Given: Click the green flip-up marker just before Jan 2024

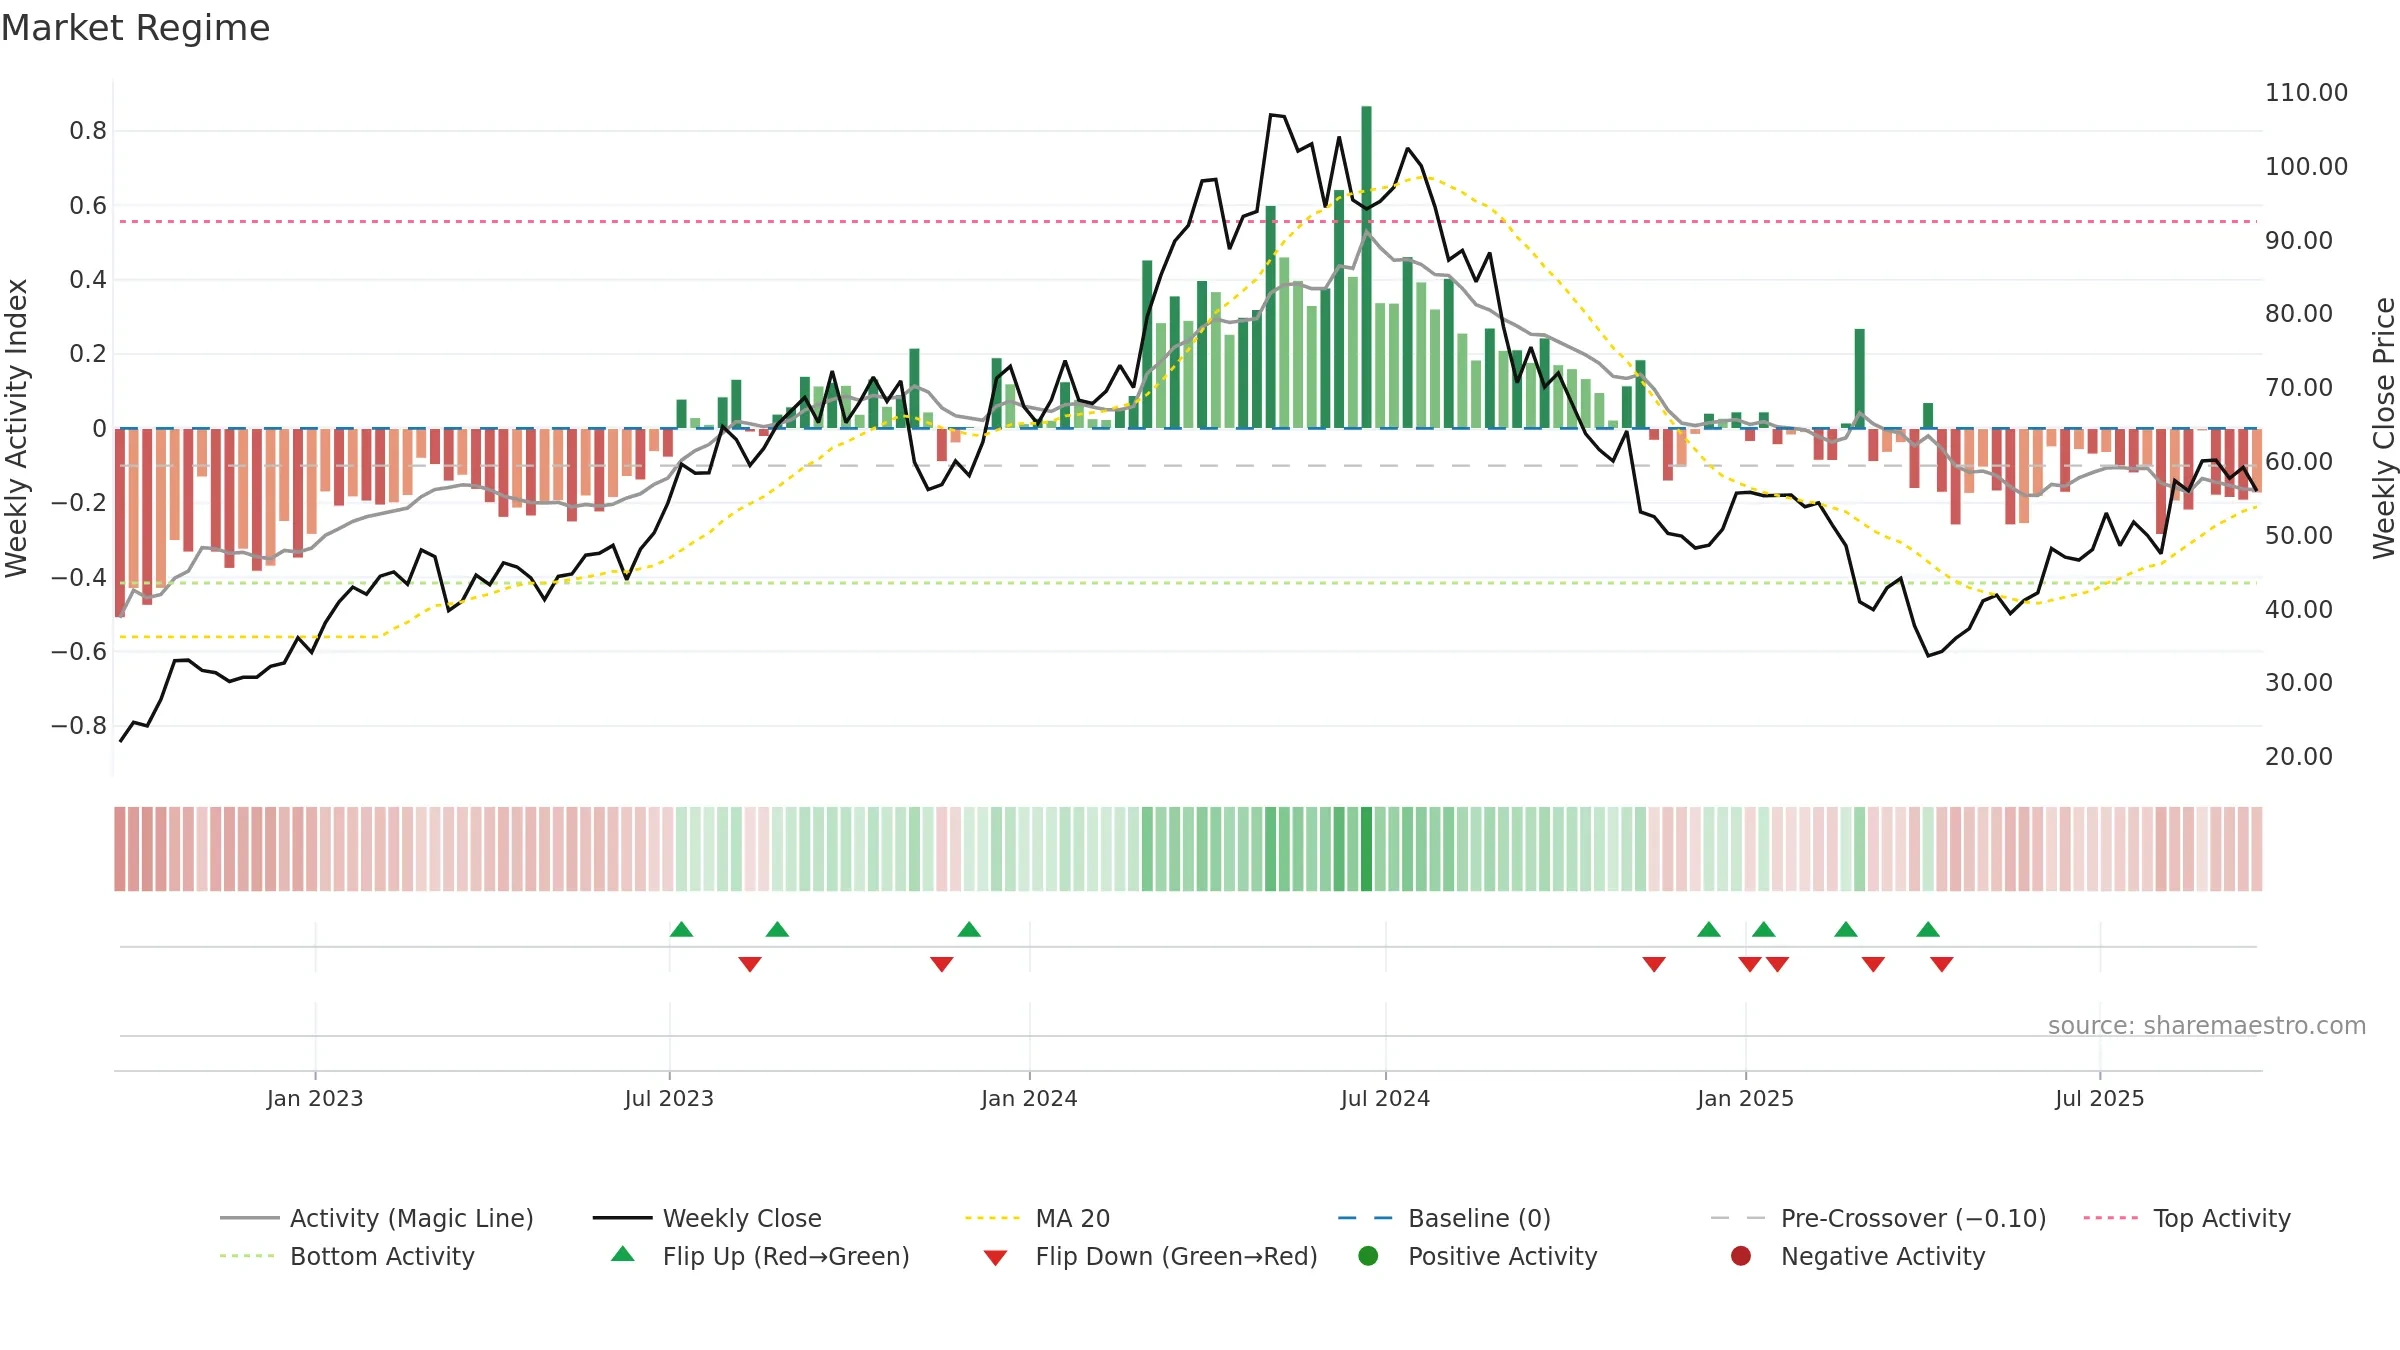Looking at the screenshot, I should tap(969, 929).
